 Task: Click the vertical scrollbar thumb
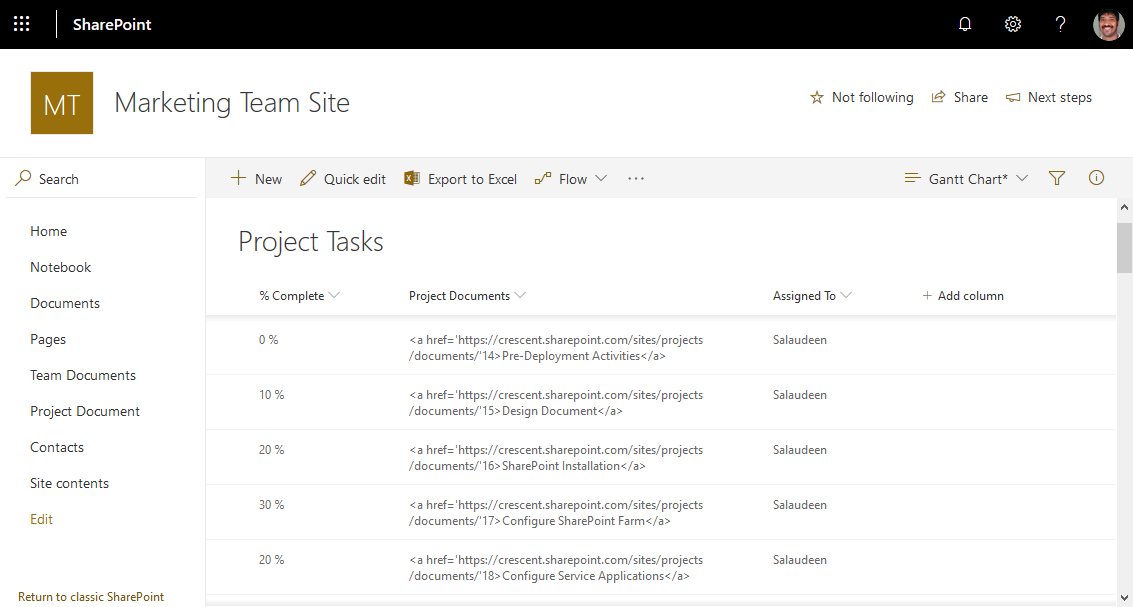(1124, 247)
